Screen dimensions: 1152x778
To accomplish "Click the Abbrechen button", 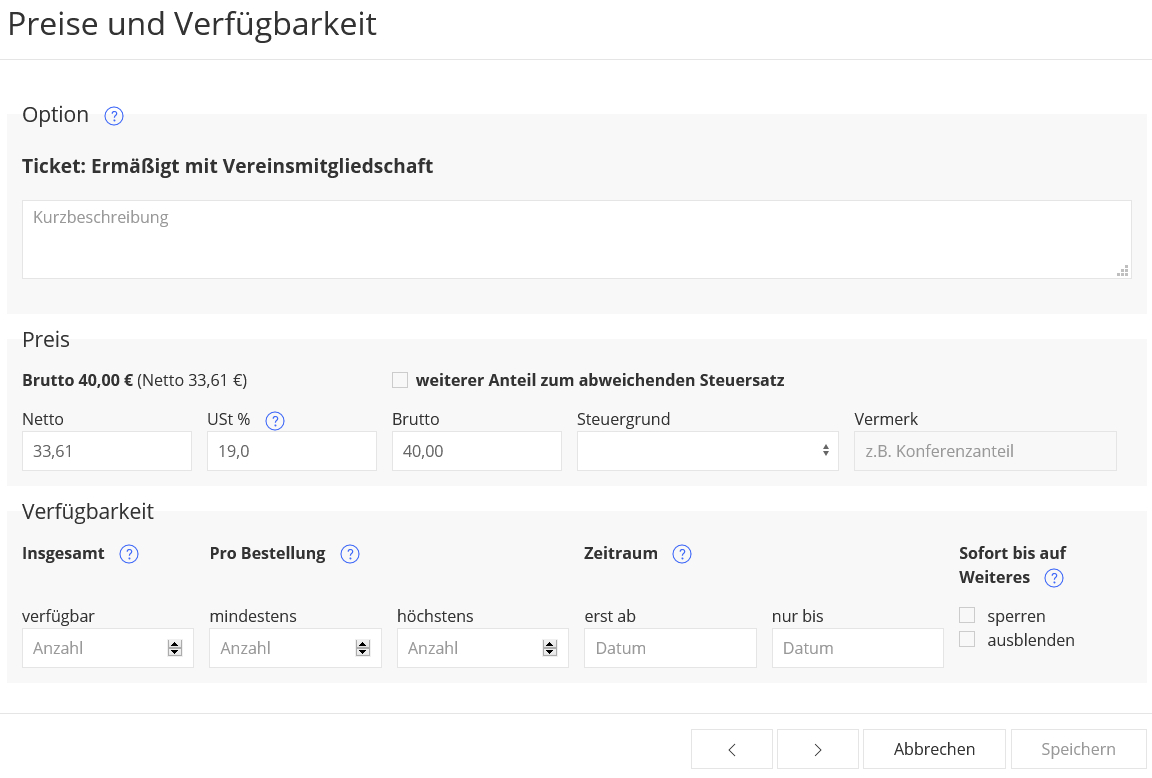I will (934, 749).
